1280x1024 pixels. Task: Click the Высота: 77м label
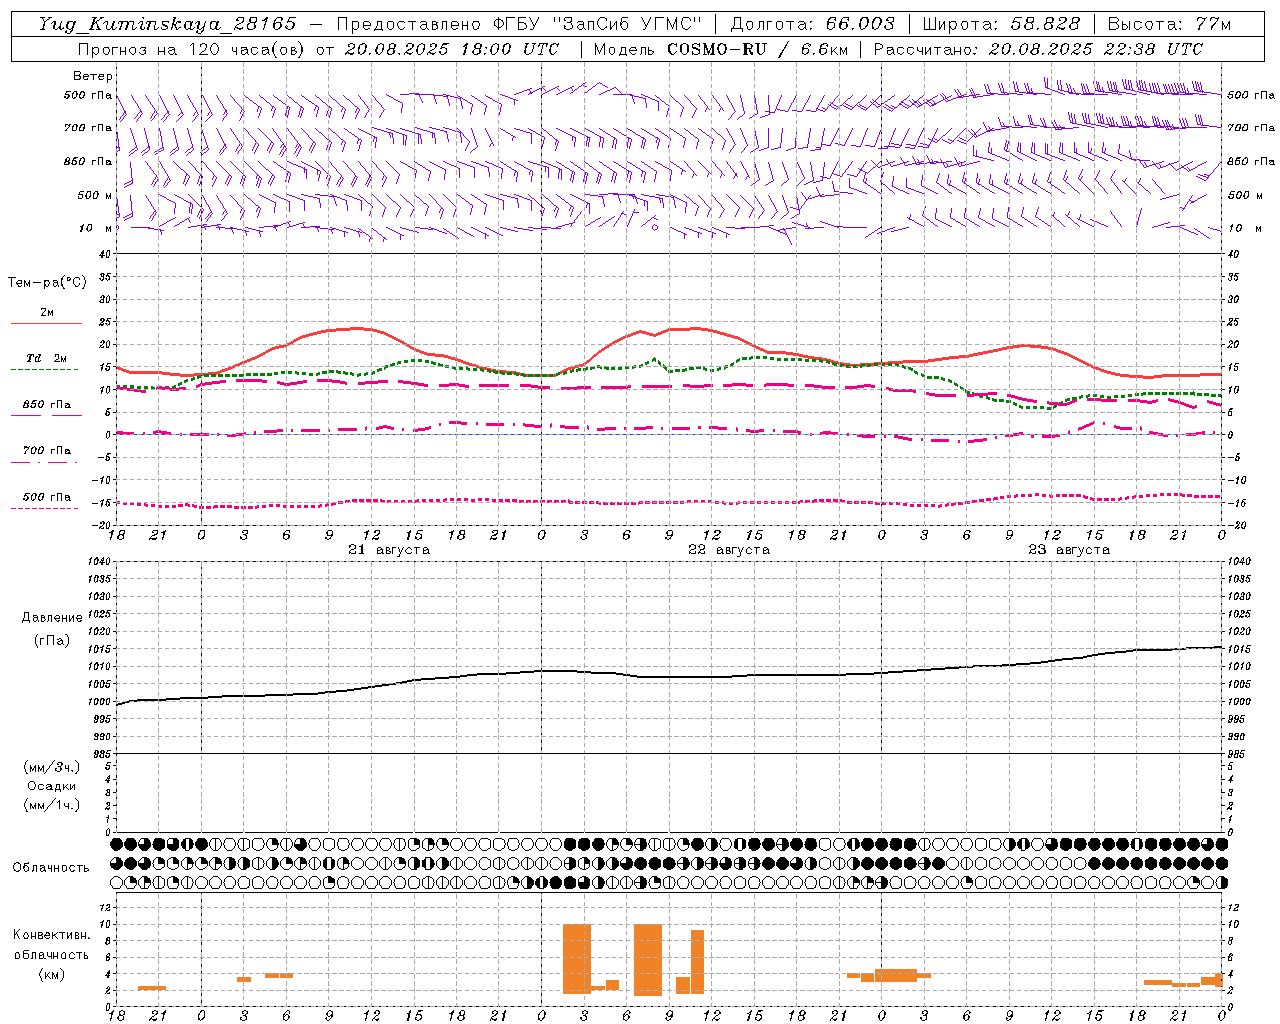pyautogui.click(x=1169, y=24)
